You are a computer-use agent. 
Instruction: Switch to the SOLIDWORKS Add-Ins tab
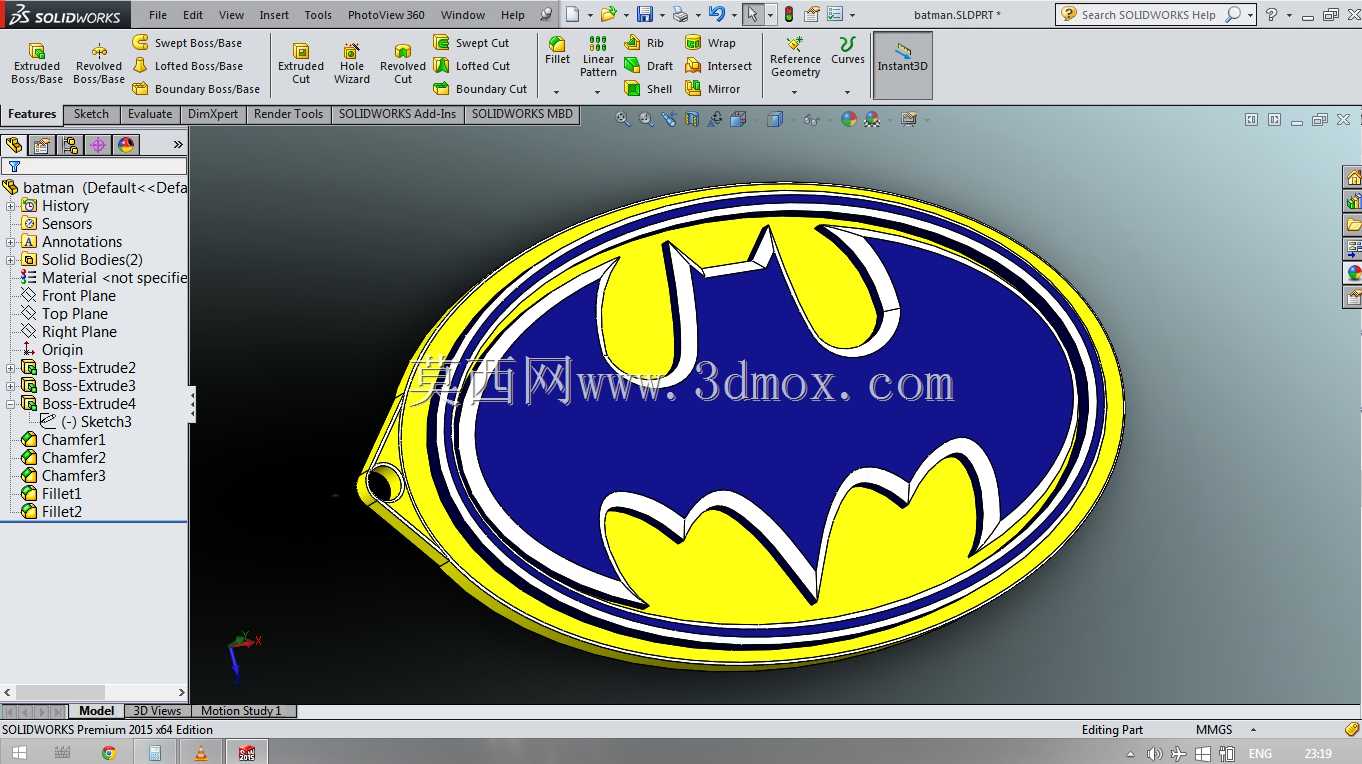[x=397, y=114]
